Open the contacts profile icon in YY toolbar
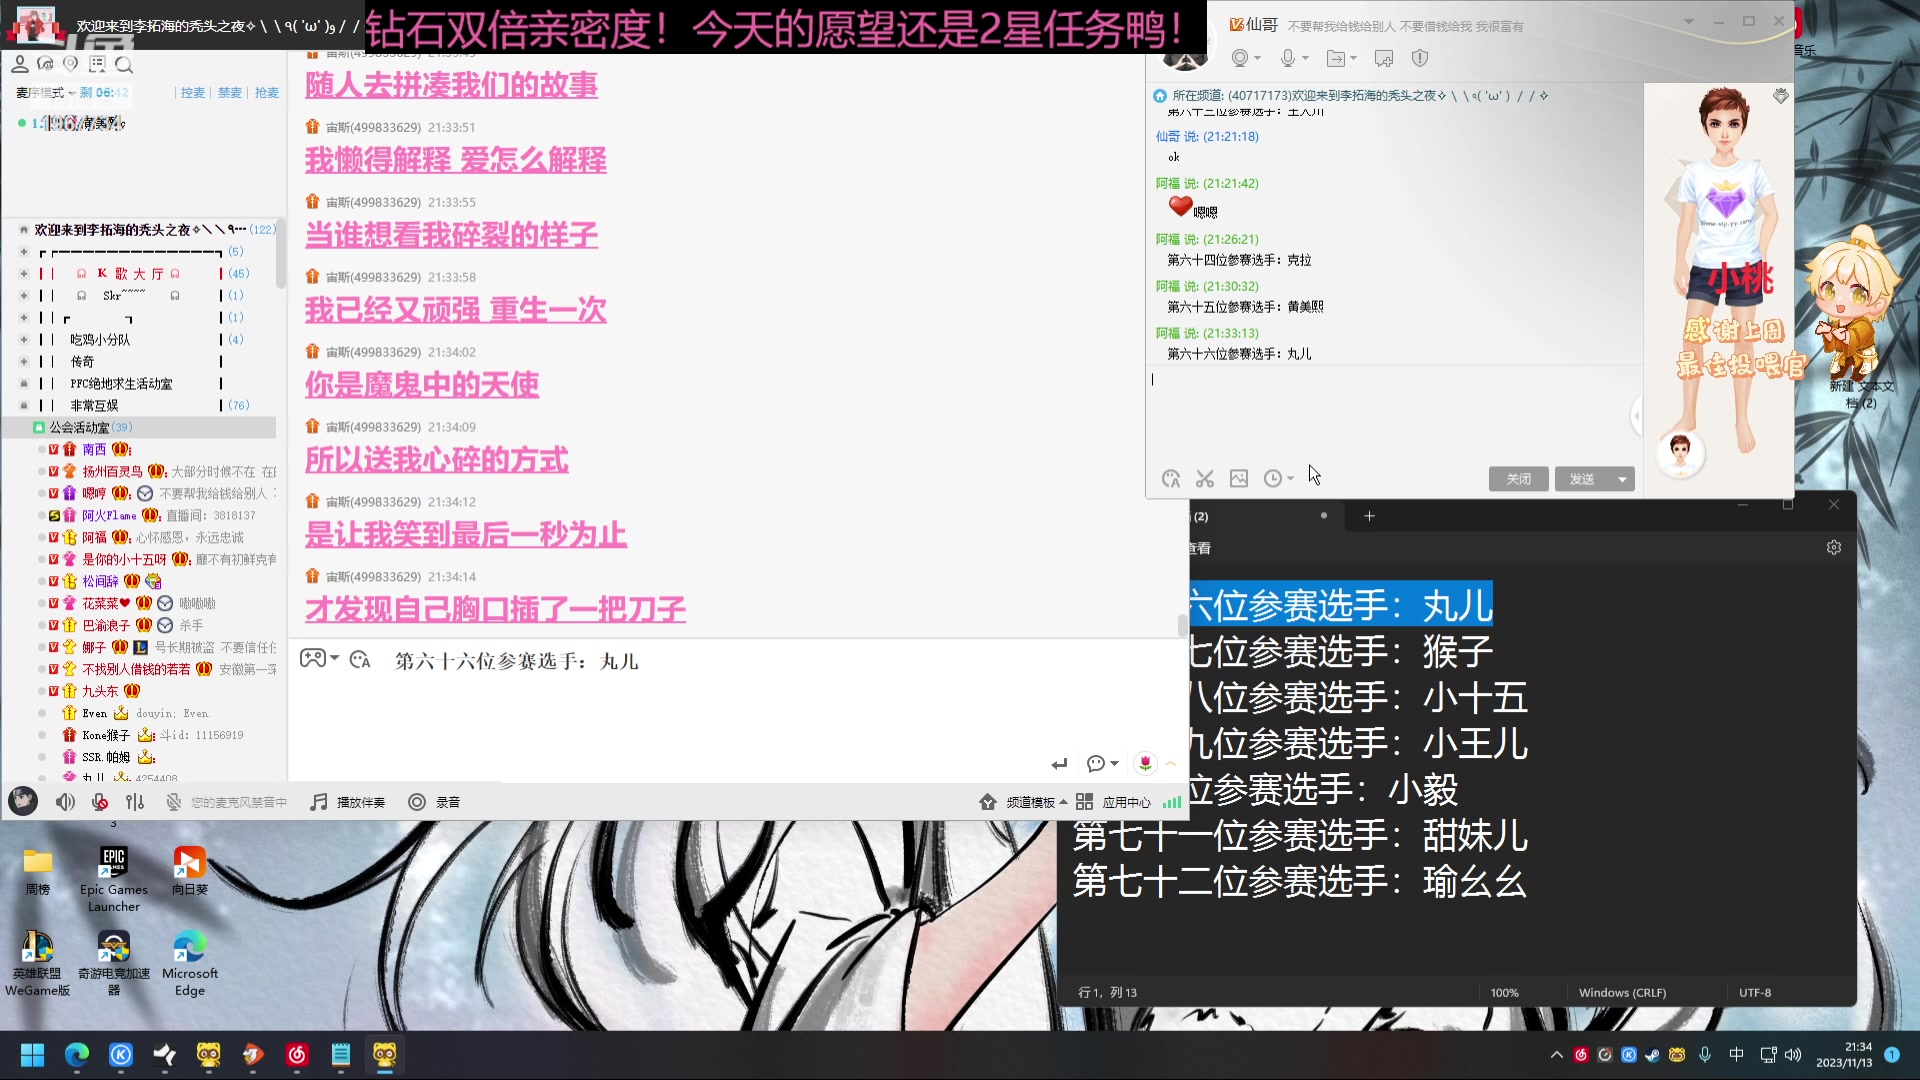The image size is (1920, 1080). (19, 64)
